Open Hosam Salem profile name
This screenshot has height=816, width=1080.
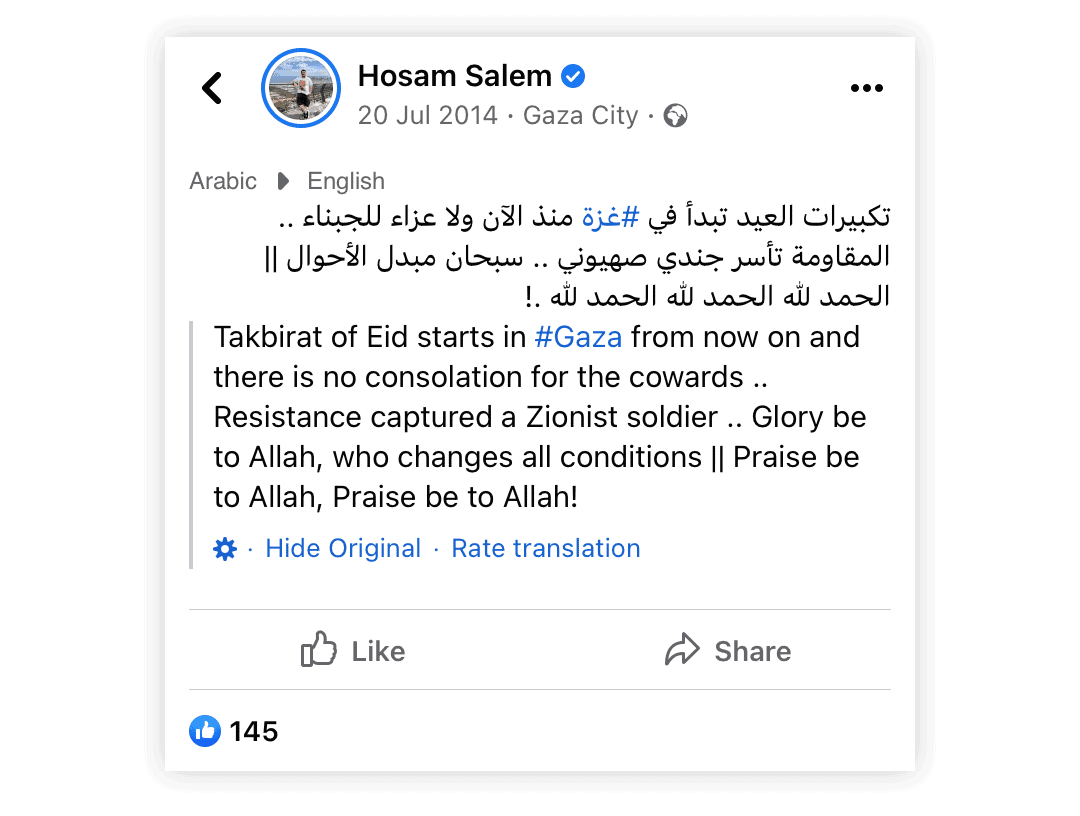tap(455, 76)
